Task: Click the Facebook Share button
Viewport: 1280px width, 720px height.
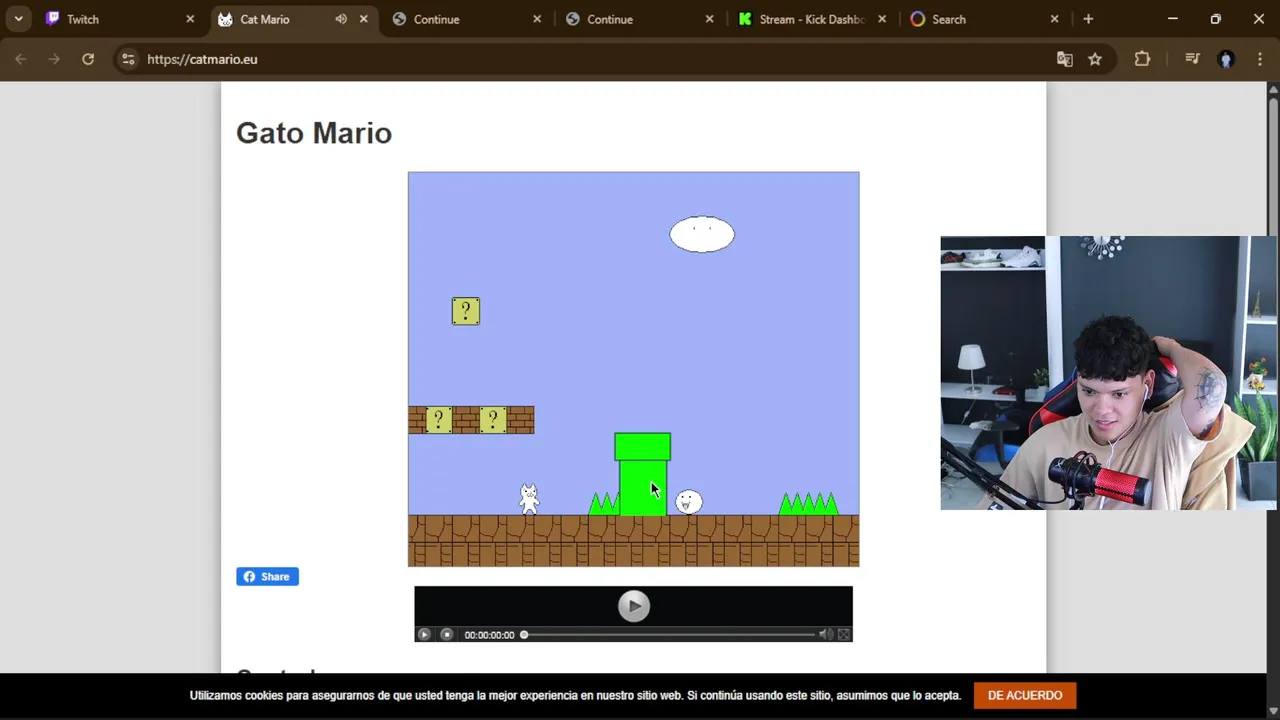Action: pos(267,577)
